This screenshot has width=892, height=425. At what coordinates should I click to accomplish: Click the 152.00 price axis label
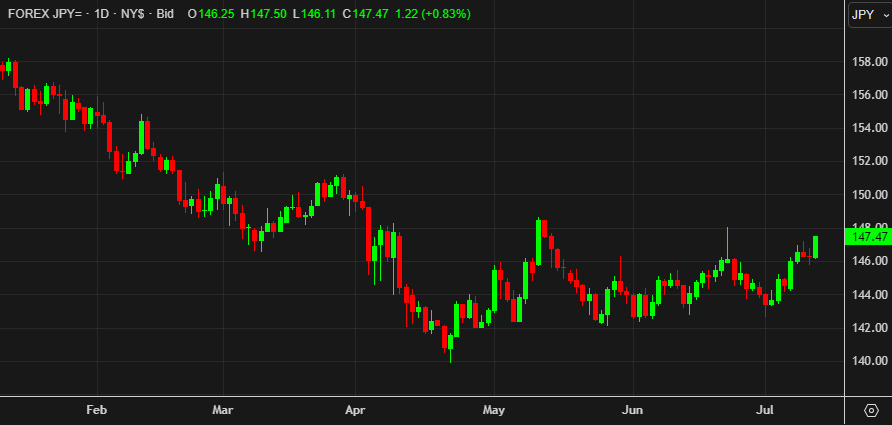pyautogui.click(x=870, y=161)
